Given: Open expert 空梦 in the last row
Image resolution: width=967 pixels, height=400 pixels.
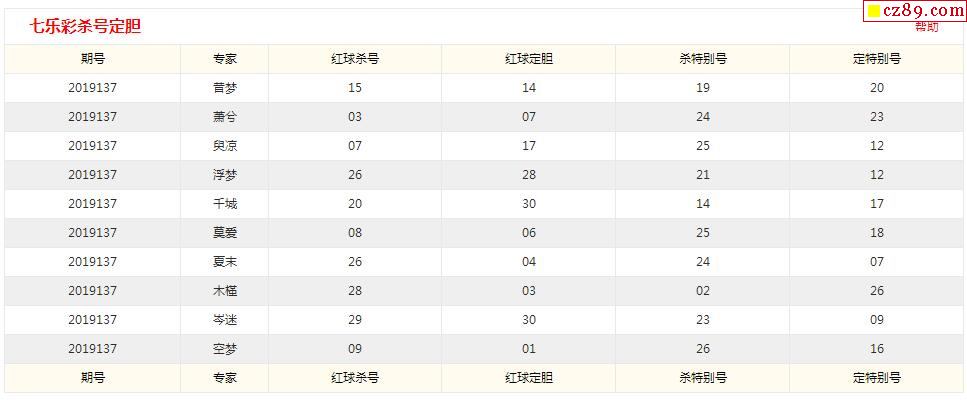Looking at the screenshot, I should 224,349.
